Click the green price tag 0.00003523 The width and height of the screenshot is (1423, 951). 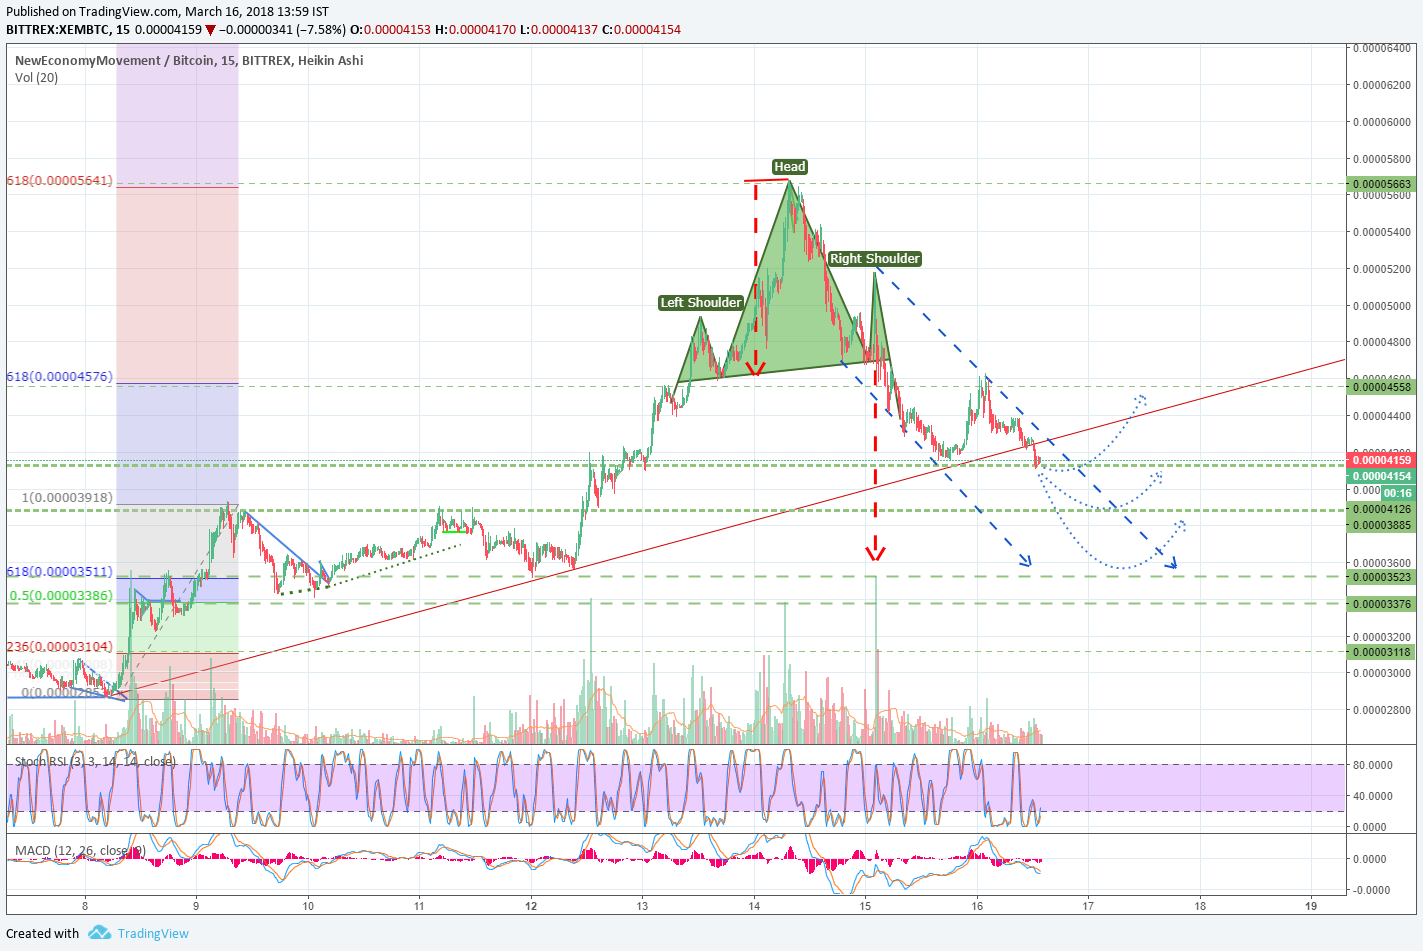pyautogui.click(x=1381, y=577)
